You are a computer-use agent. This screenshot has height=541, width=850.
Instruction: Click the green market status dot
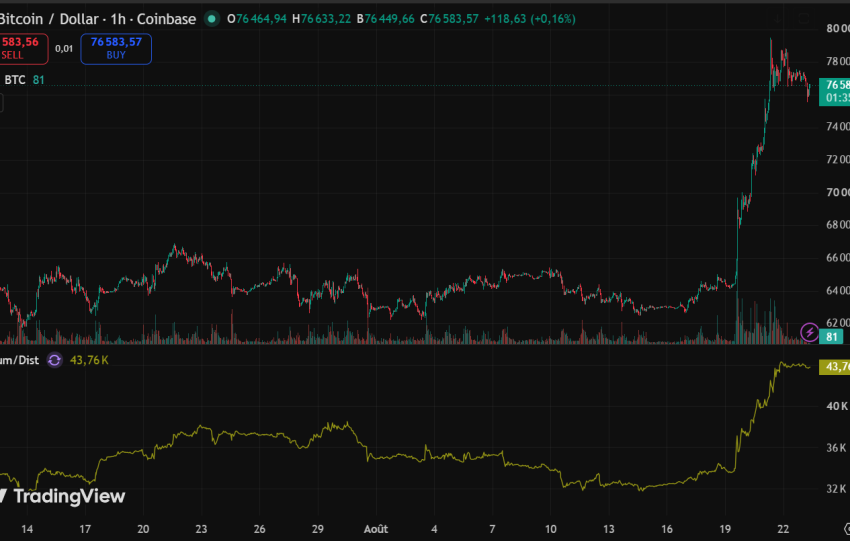[x=212, y=19]
